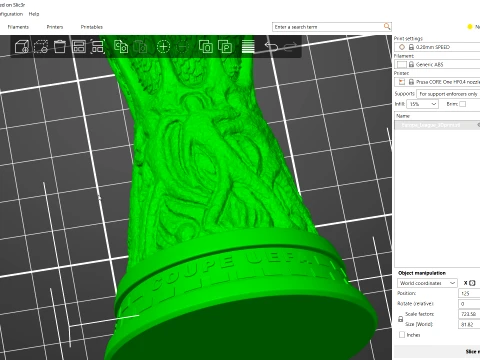
Task: Click the Copy icon in 3D toolbar
Action: click(121, 47)
